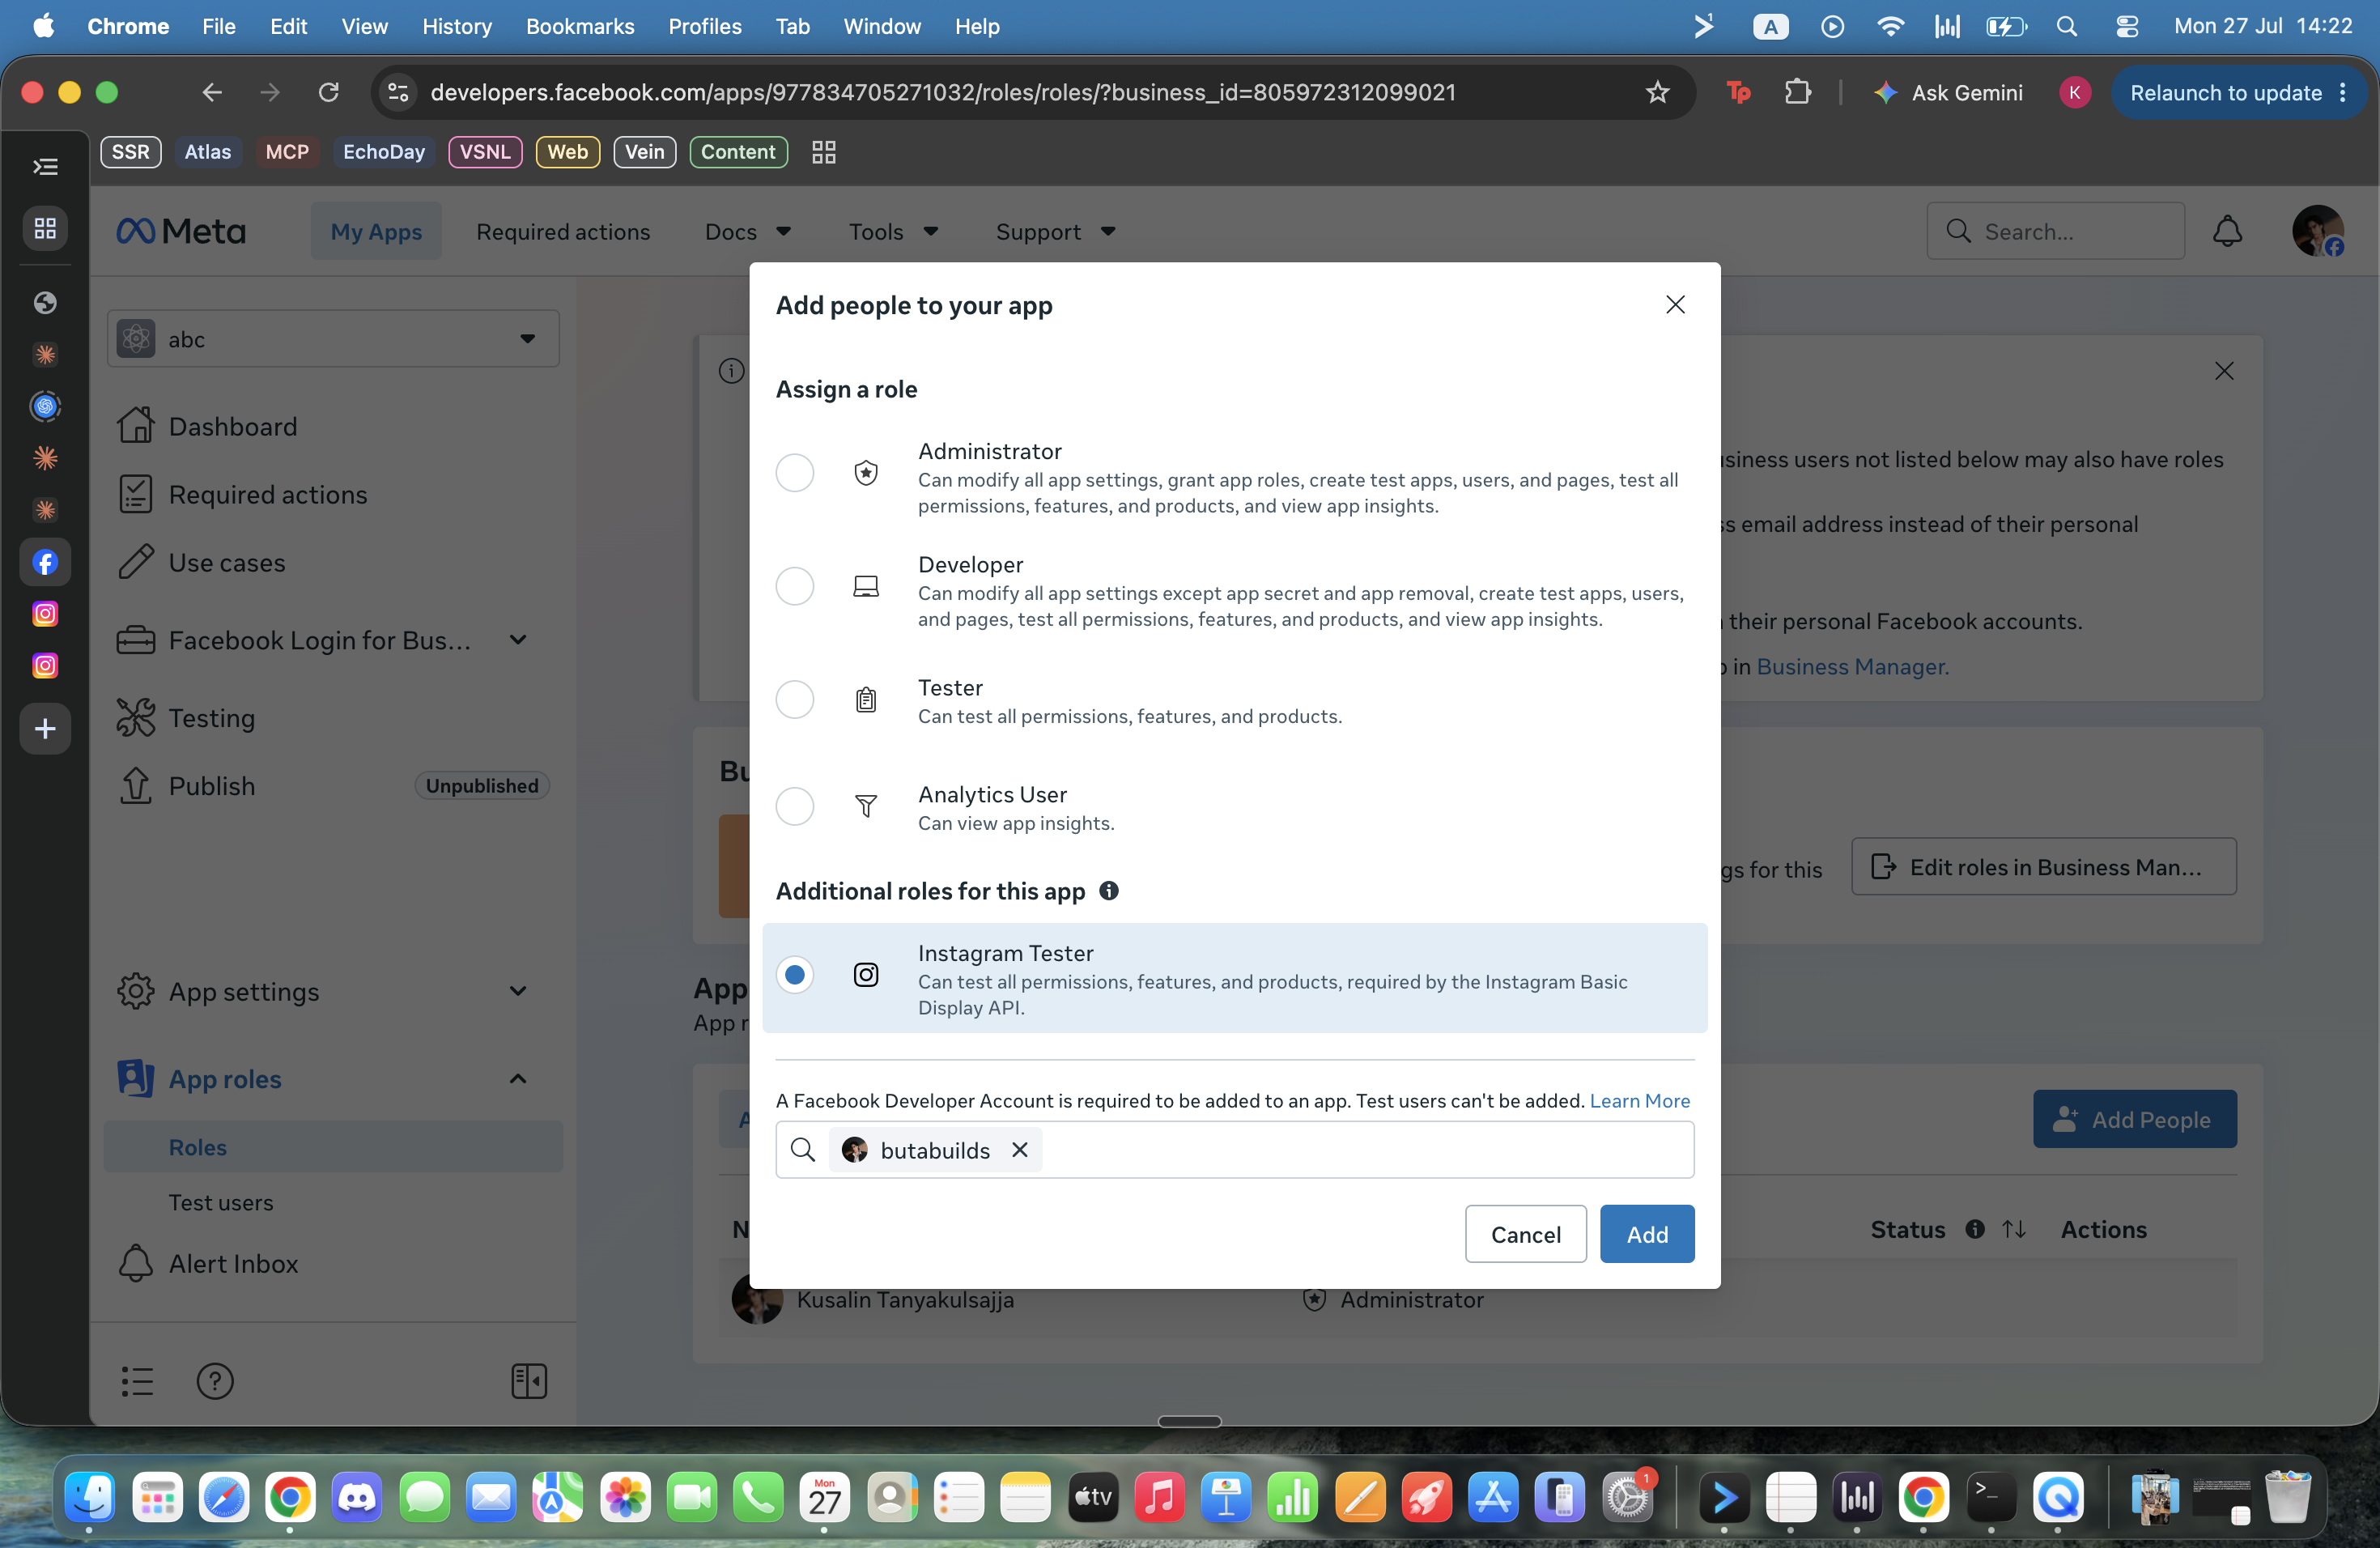Open the help question mark icon
2380x1548 pixels.
pyautogui.click(x=215, y=1381)
